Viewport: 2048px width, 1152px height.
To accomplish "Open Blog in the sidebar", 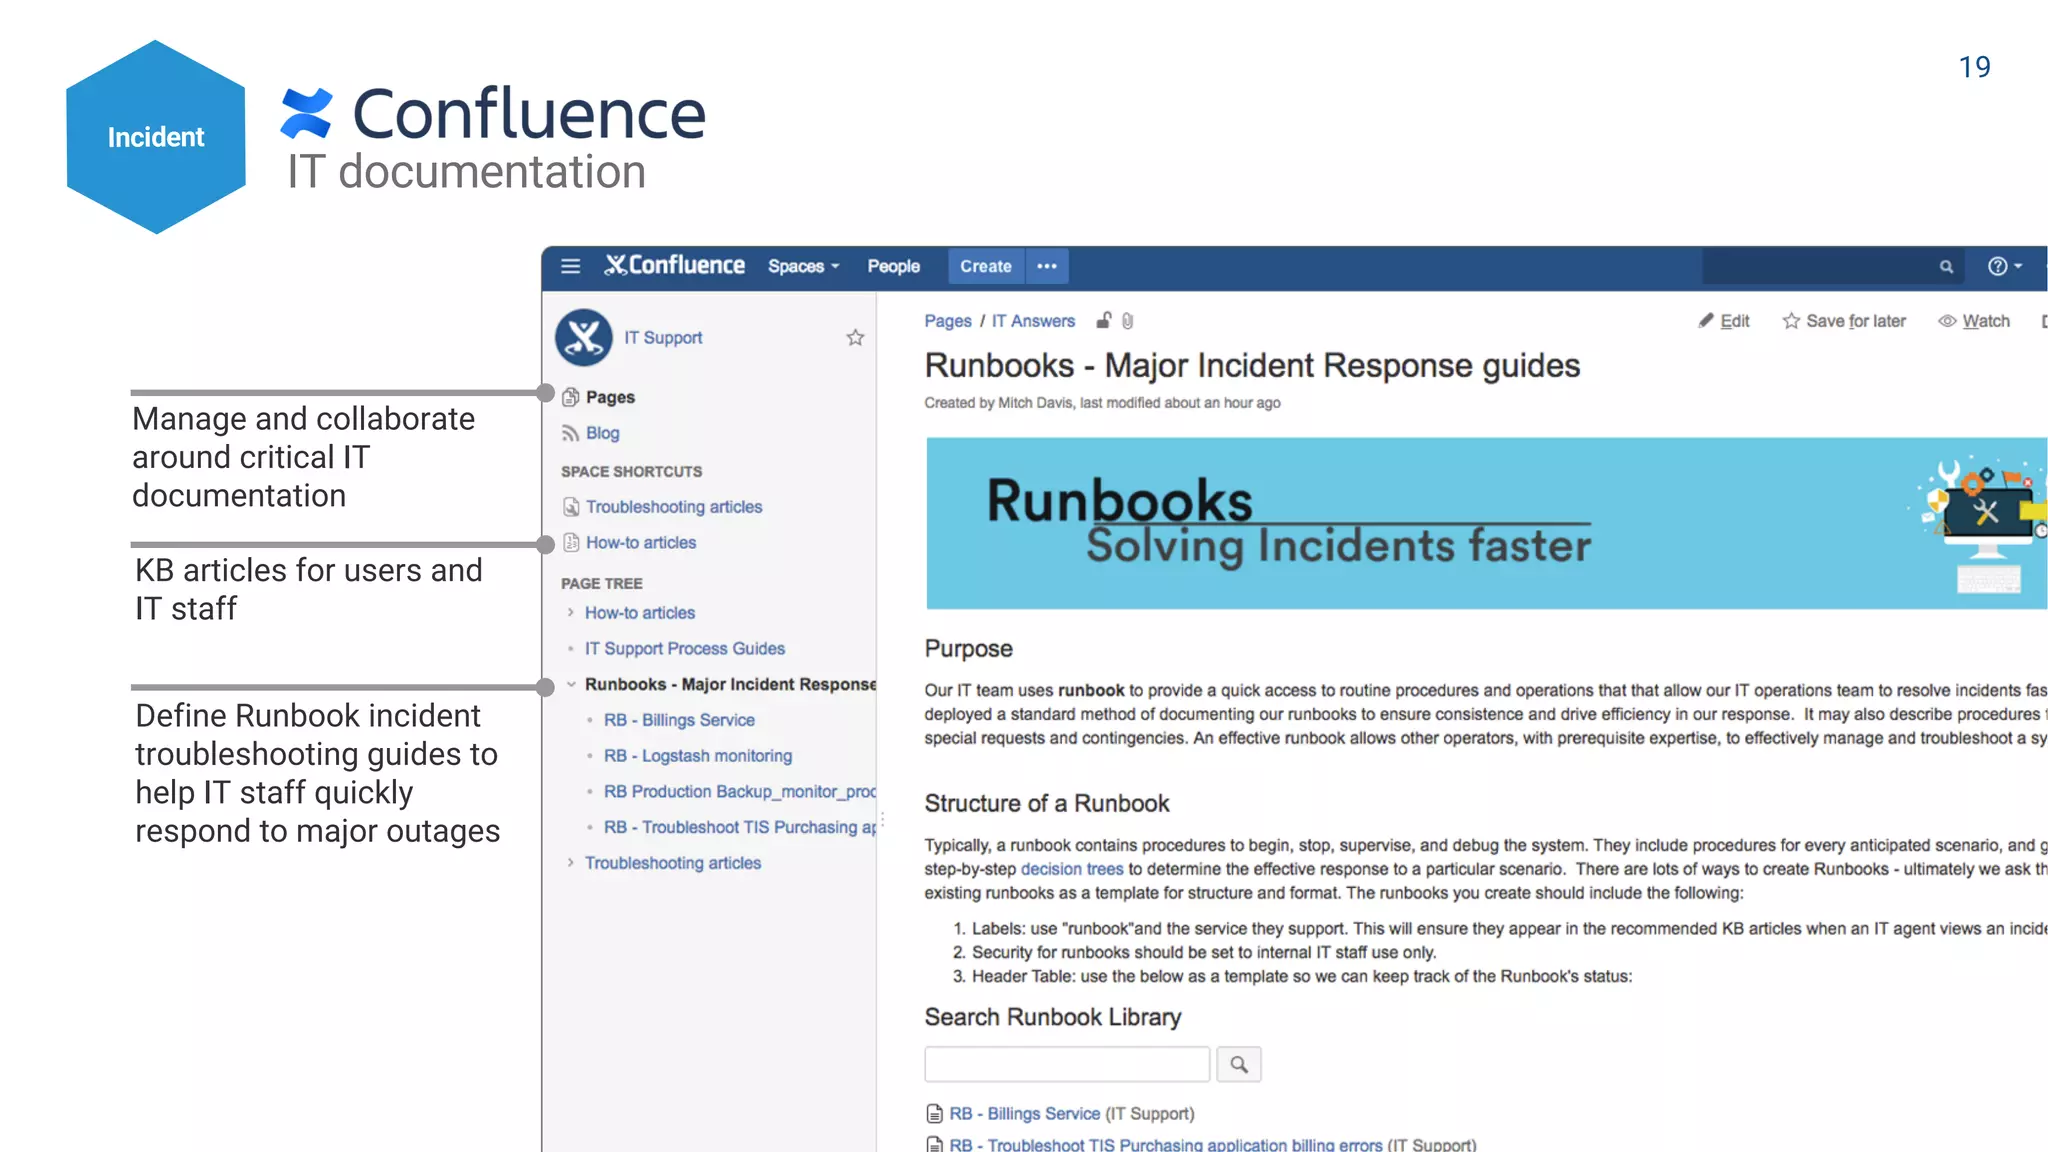I will click(602, 433).
